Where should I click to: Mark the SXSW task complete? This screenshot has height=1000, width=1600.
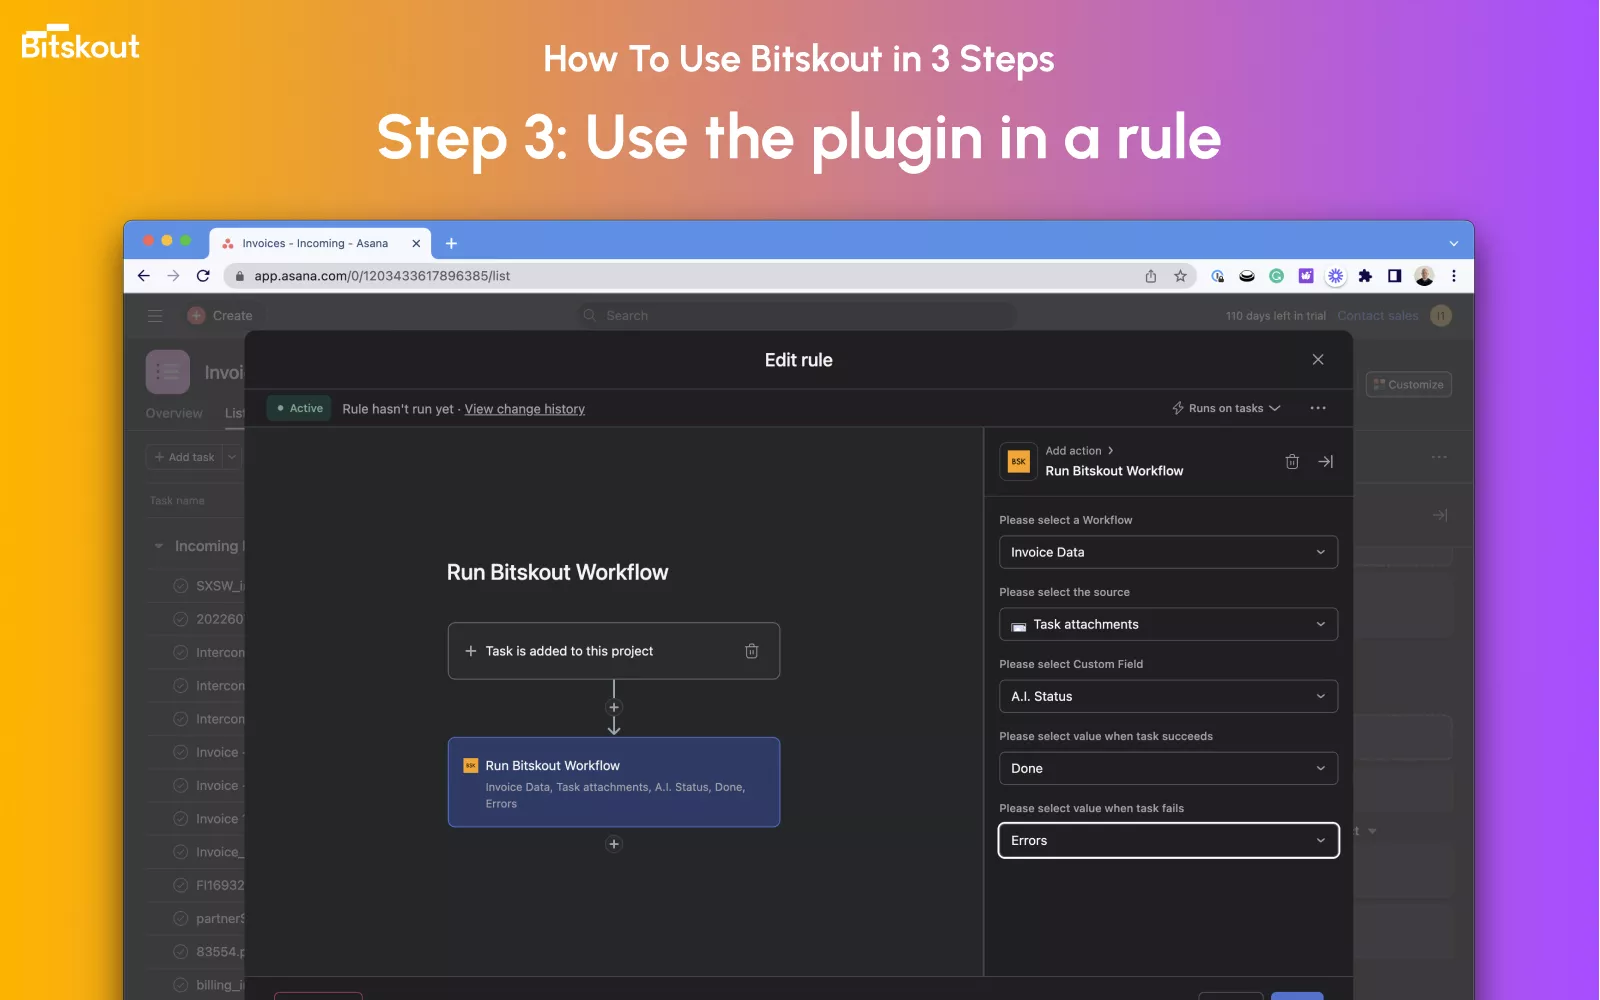tap(181, 586)
